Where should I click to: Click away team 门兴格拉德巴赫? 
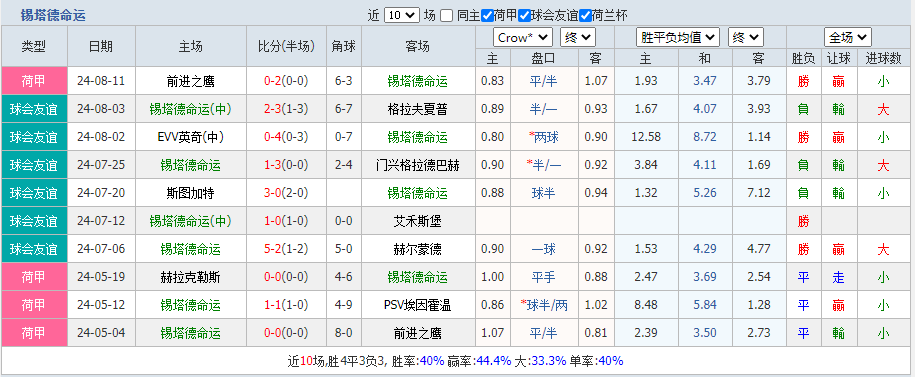418,165
